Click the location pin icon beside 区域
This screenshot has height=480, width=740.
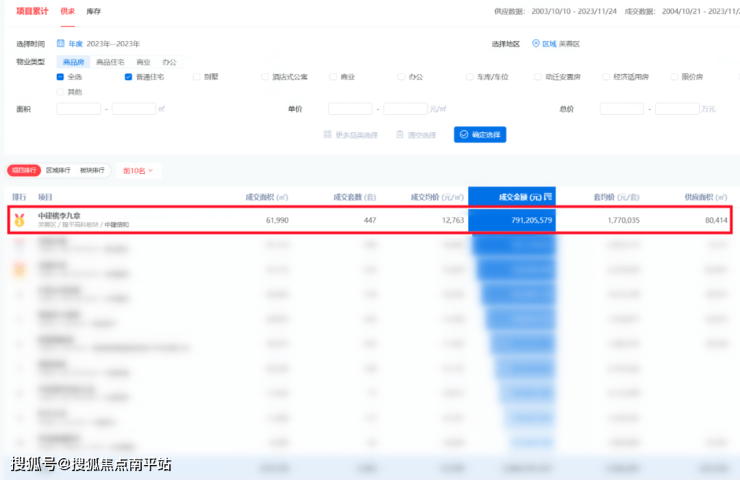(536, 43)
